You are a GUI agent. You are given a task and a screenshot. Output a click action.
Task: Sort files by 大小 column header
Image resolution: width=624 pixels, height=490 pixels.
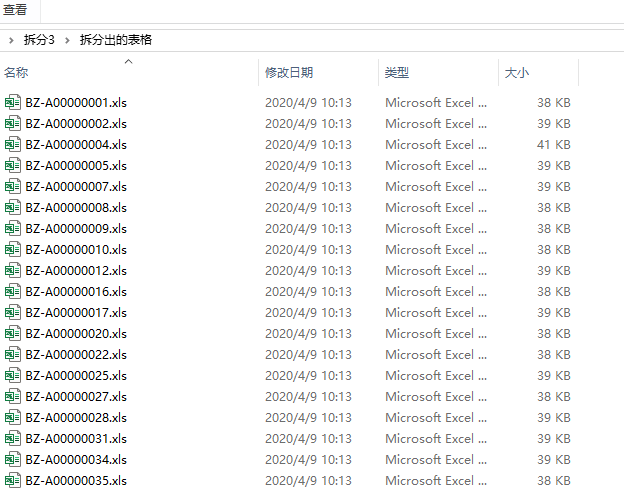pos(516,73)
